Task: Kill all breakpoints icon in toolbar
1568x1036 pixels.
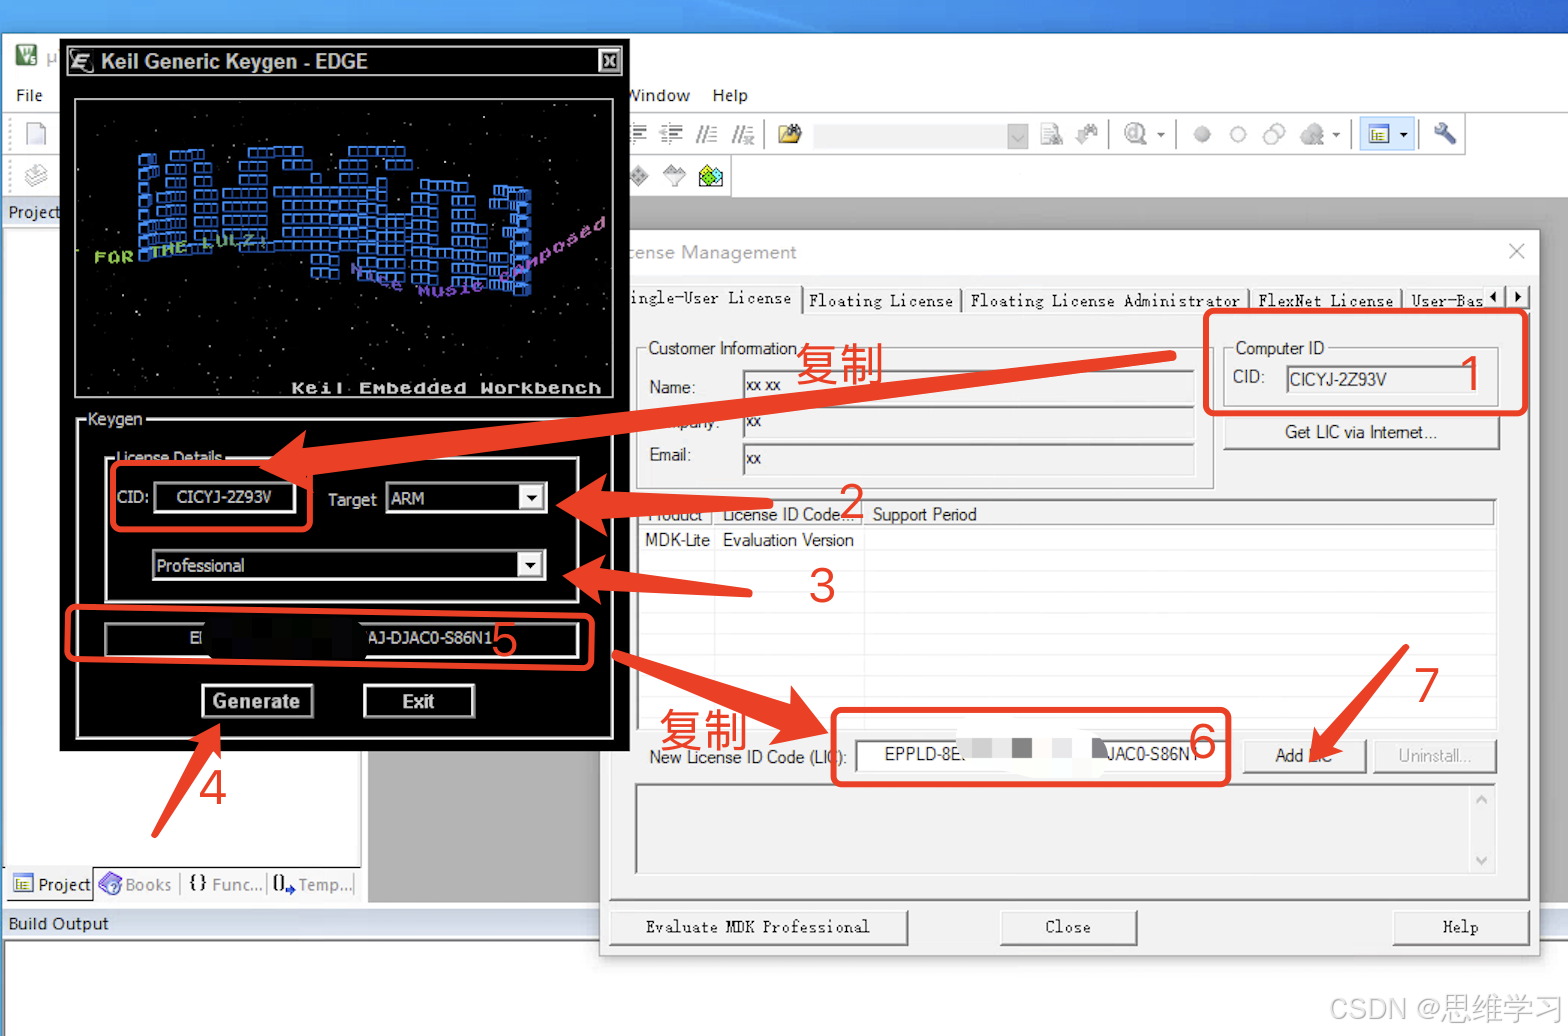Action: [x=1312, y=134]
